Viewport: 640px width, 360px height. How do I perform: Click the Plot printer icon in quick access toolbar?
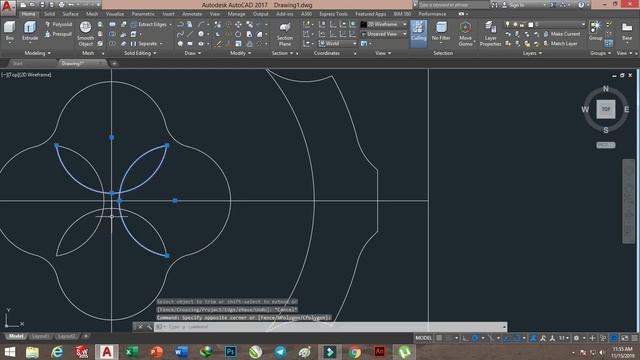tap(61, 5)
